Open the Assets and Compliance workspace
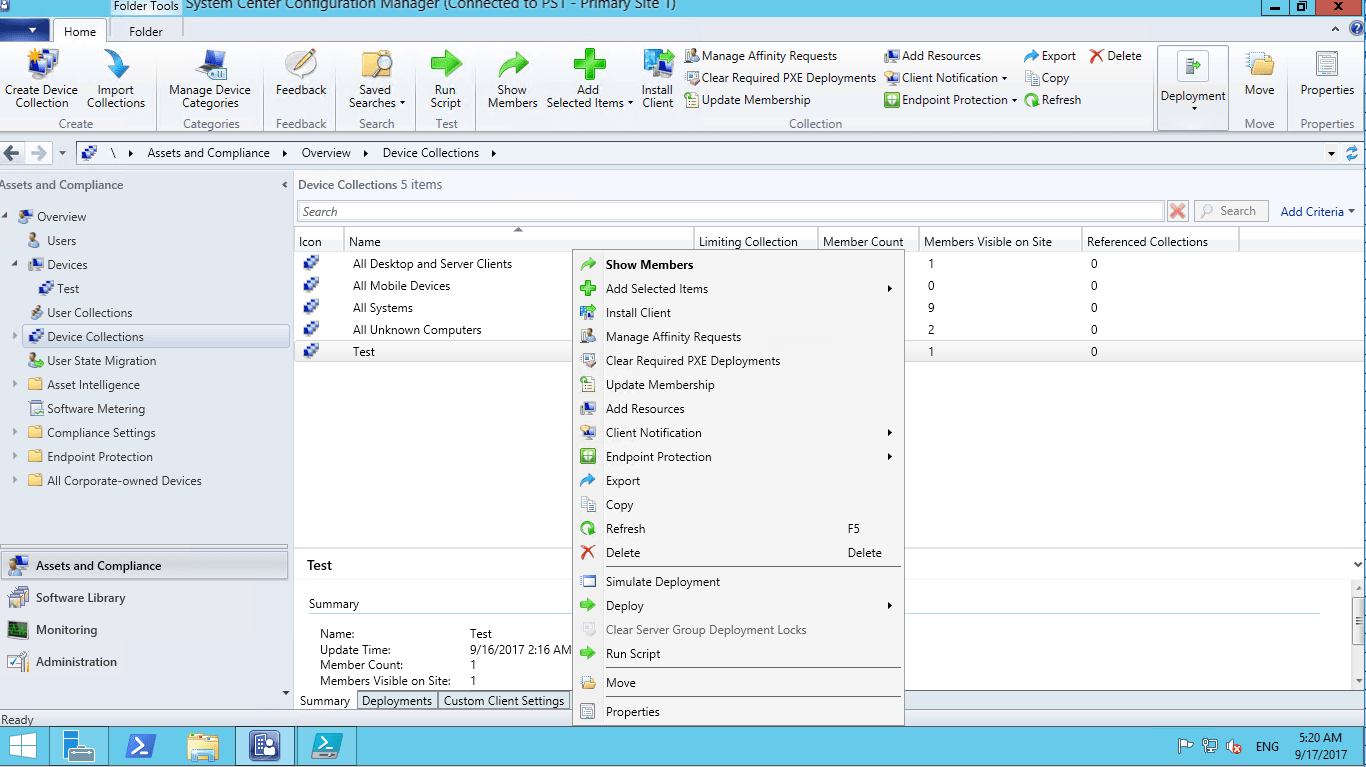This screenshot has width=1366, height=767. pos(144,566)
